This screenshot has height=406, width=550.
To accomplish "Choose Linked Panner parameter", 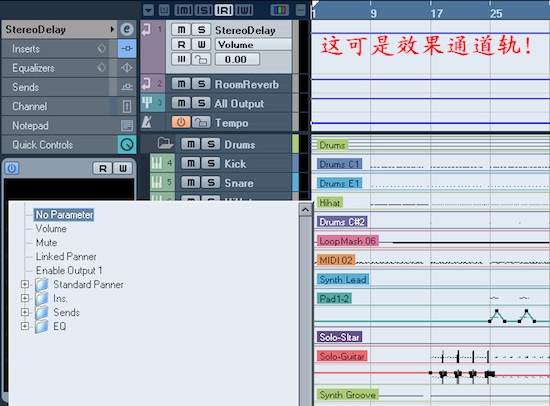I will pyautogui.click(x=66, y=257).
